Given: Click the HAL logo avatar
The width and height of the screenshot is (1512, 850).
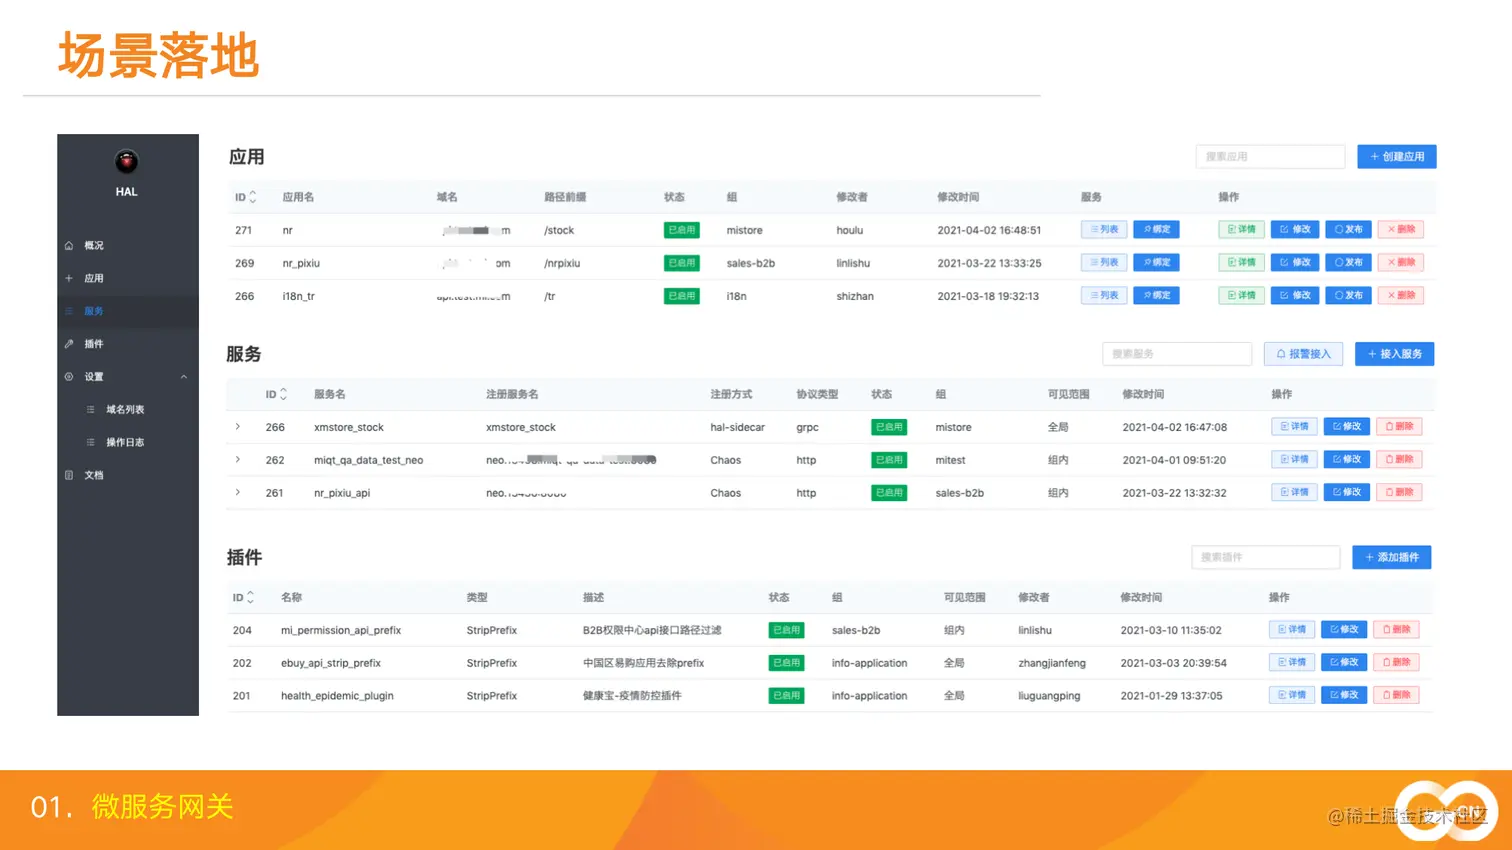Looking at the screenshot, I should [126, 161].
